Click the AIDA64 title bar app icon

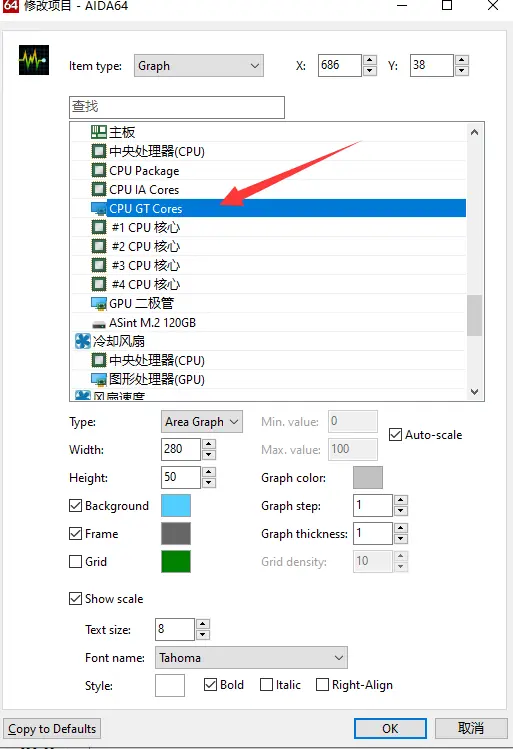(11, 6)
